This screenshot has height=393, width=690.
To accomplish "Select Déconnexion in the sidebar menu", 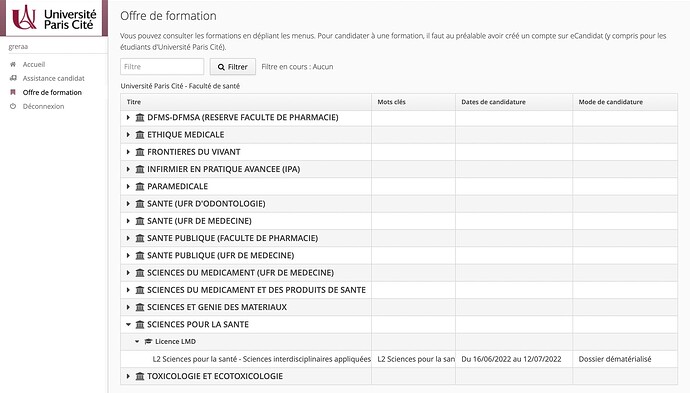I will tap(44, 107).
